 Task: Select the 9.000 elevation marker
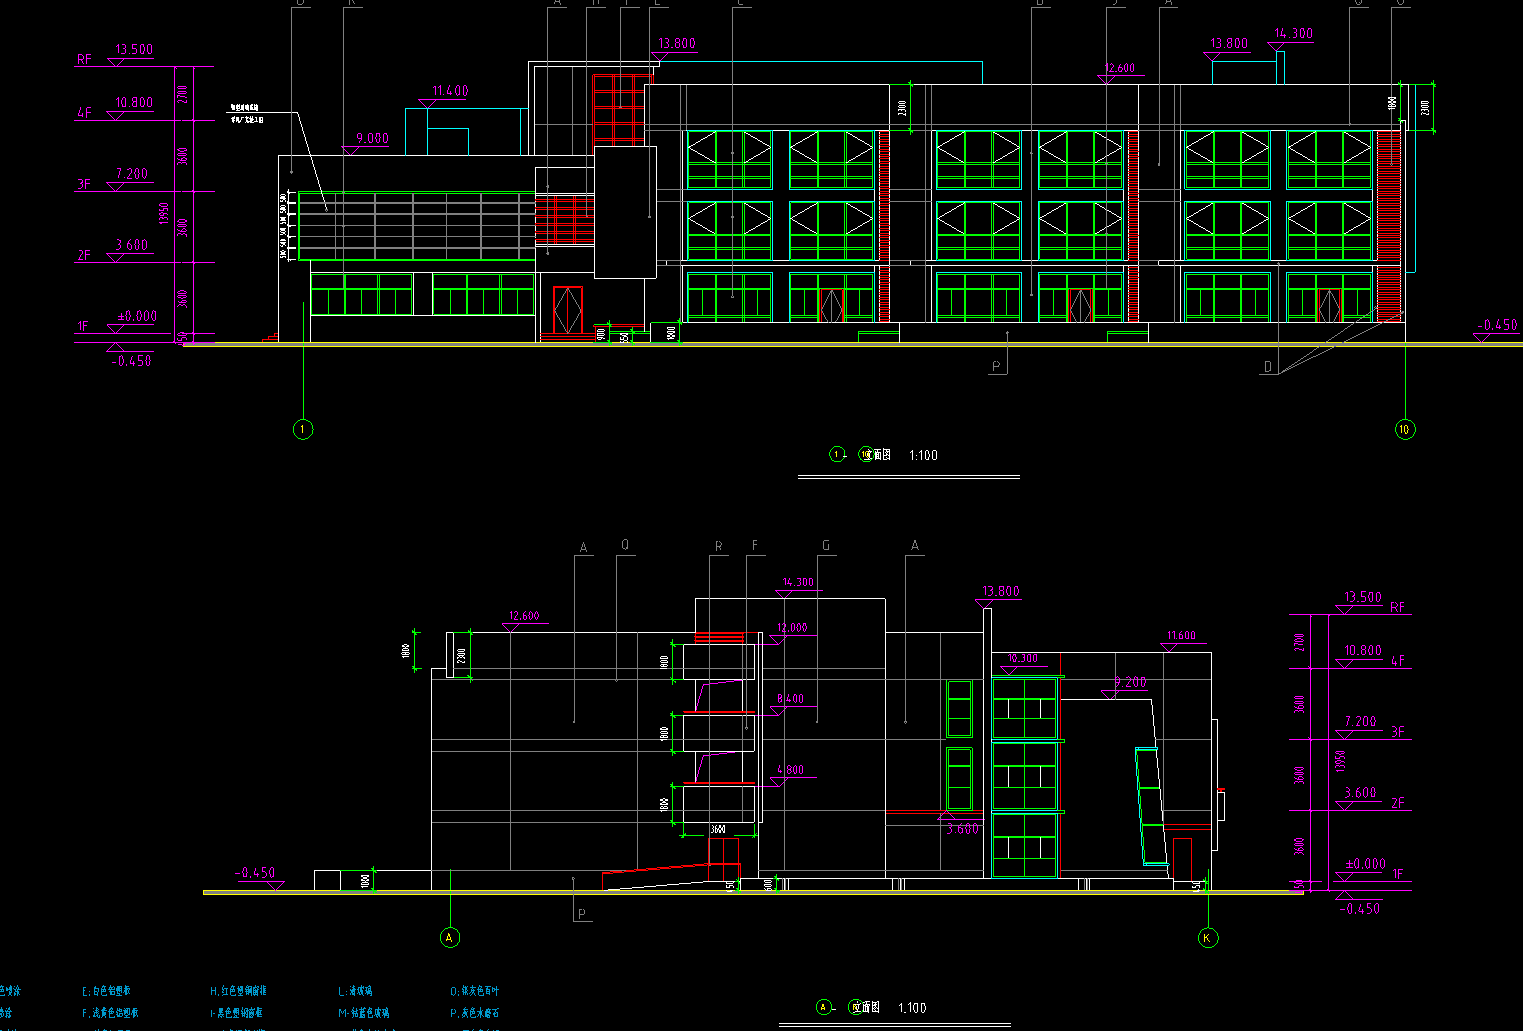tap(371, 139)
